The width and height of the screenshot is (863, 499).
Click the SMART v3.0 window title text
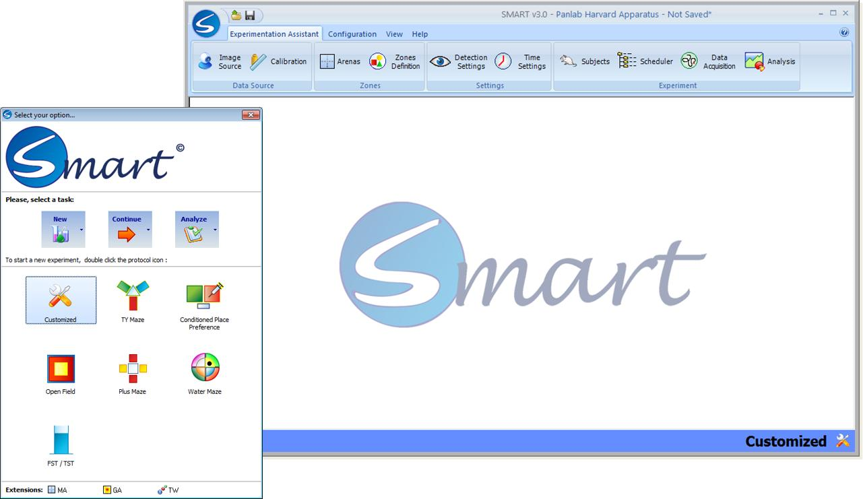(606, 14)
